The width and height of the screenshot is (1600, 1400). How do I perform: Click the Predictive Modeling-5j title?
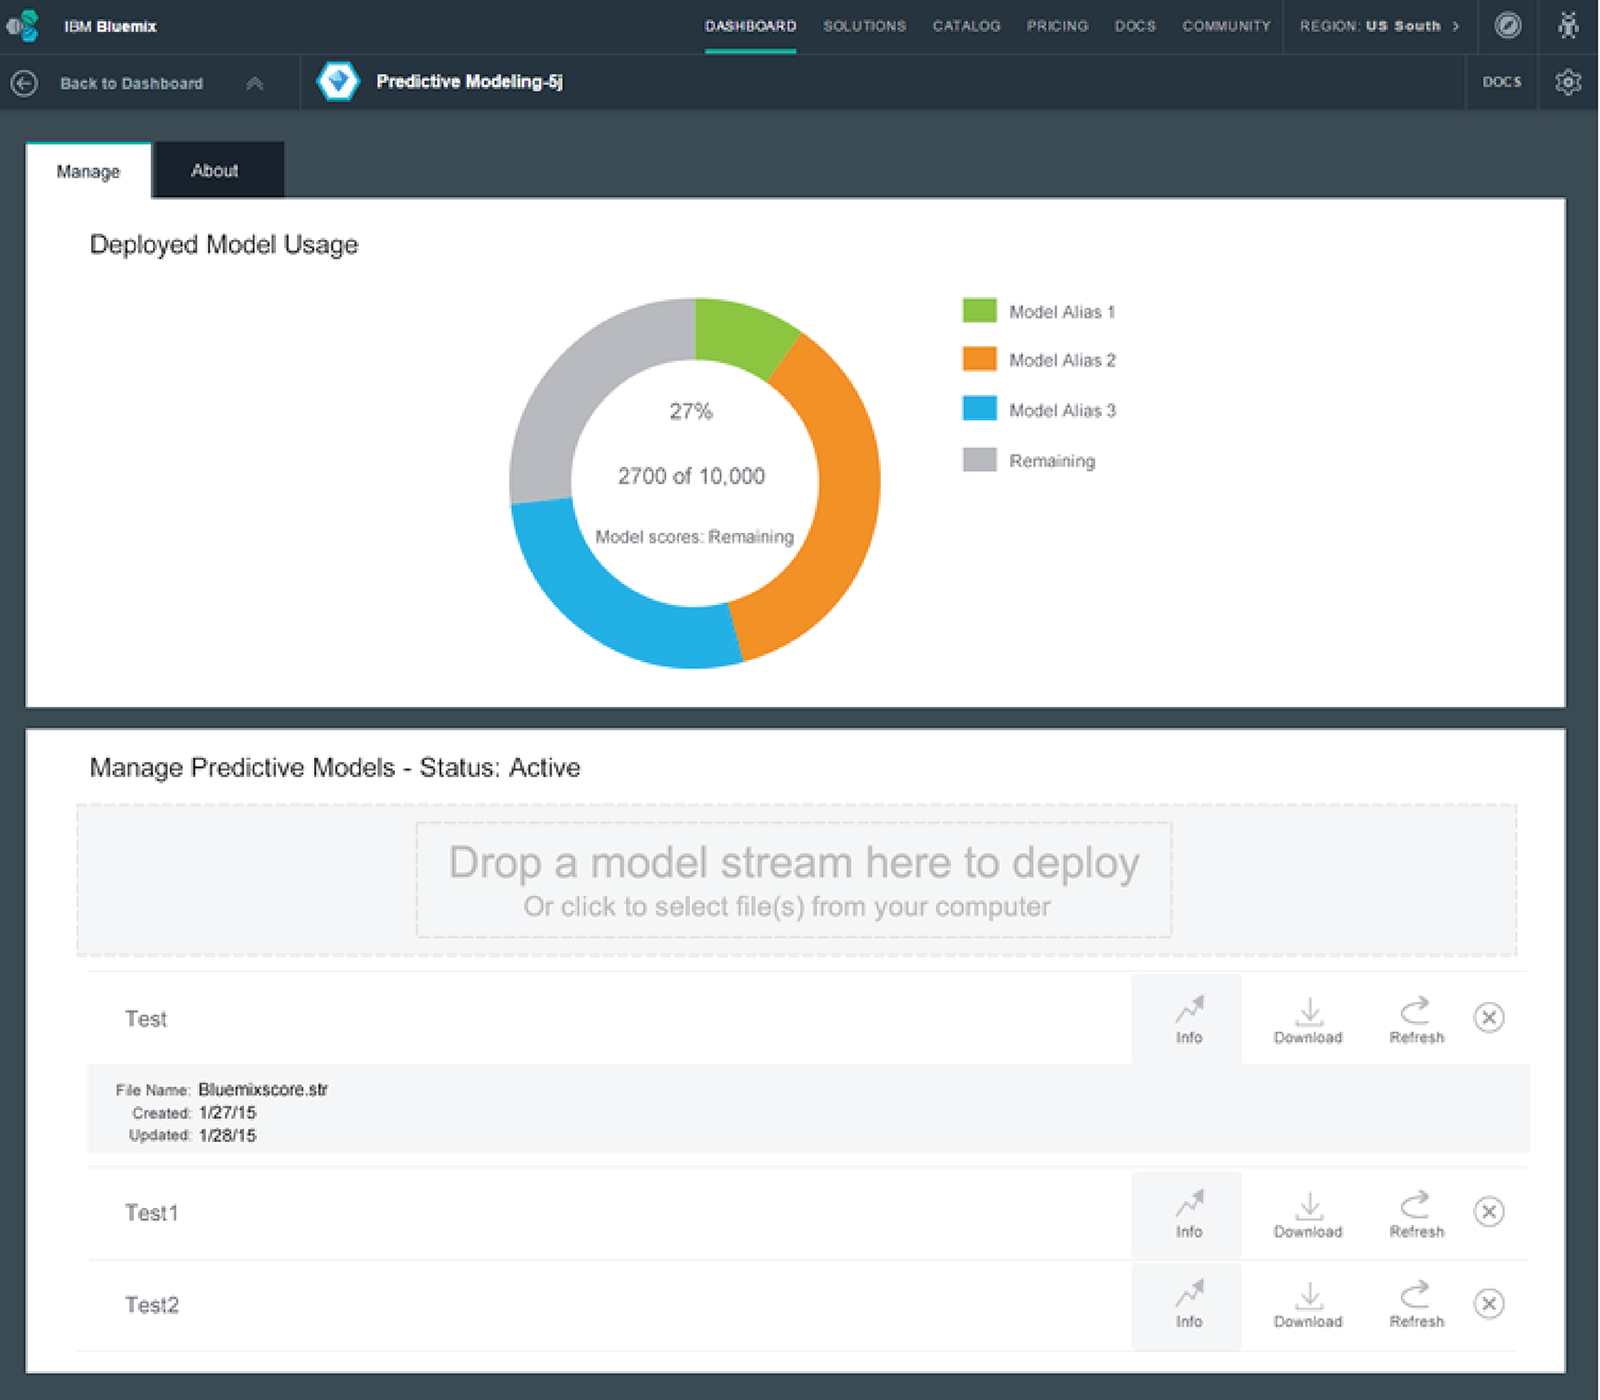(x=469, y=82)
